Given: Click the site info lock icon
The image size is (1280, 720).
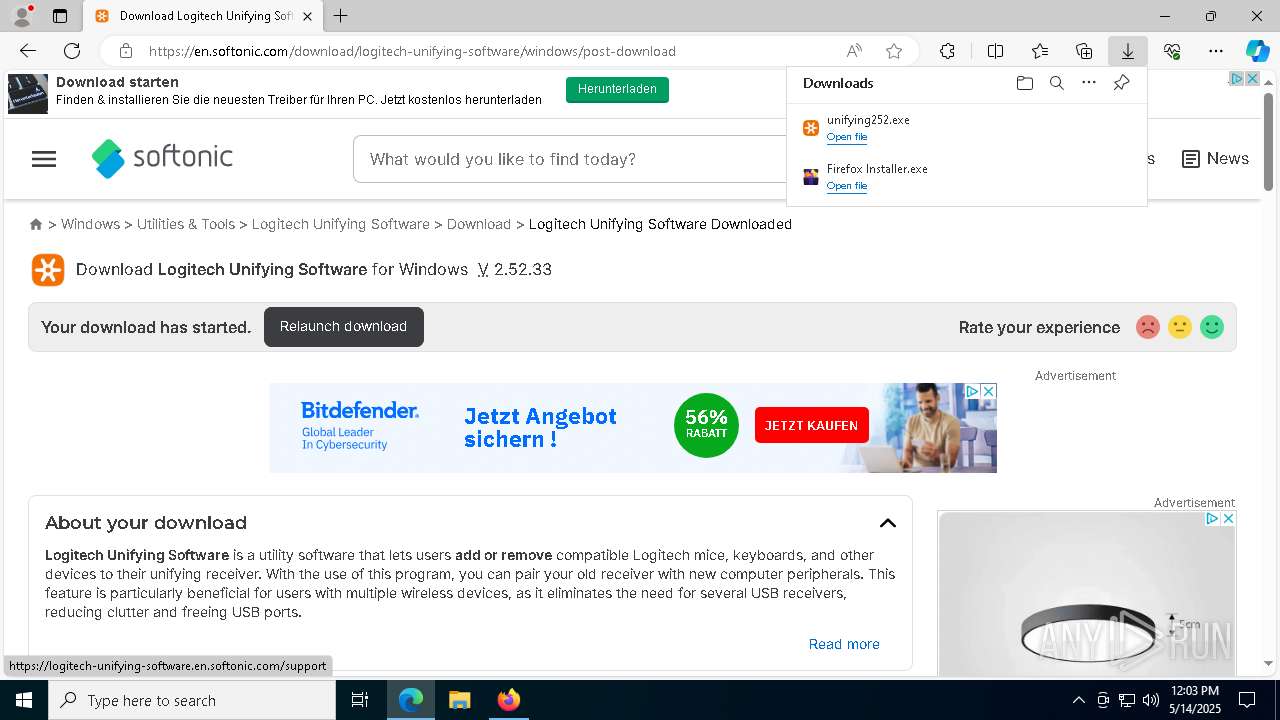Looking at the screenshot, I should click(125, 51).
